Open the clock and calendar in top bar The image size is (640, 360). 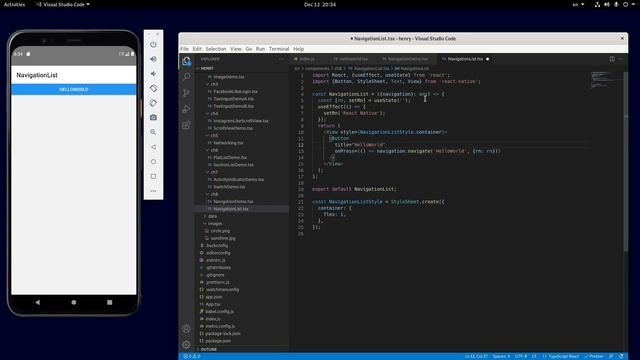click(x=320, y=4)
